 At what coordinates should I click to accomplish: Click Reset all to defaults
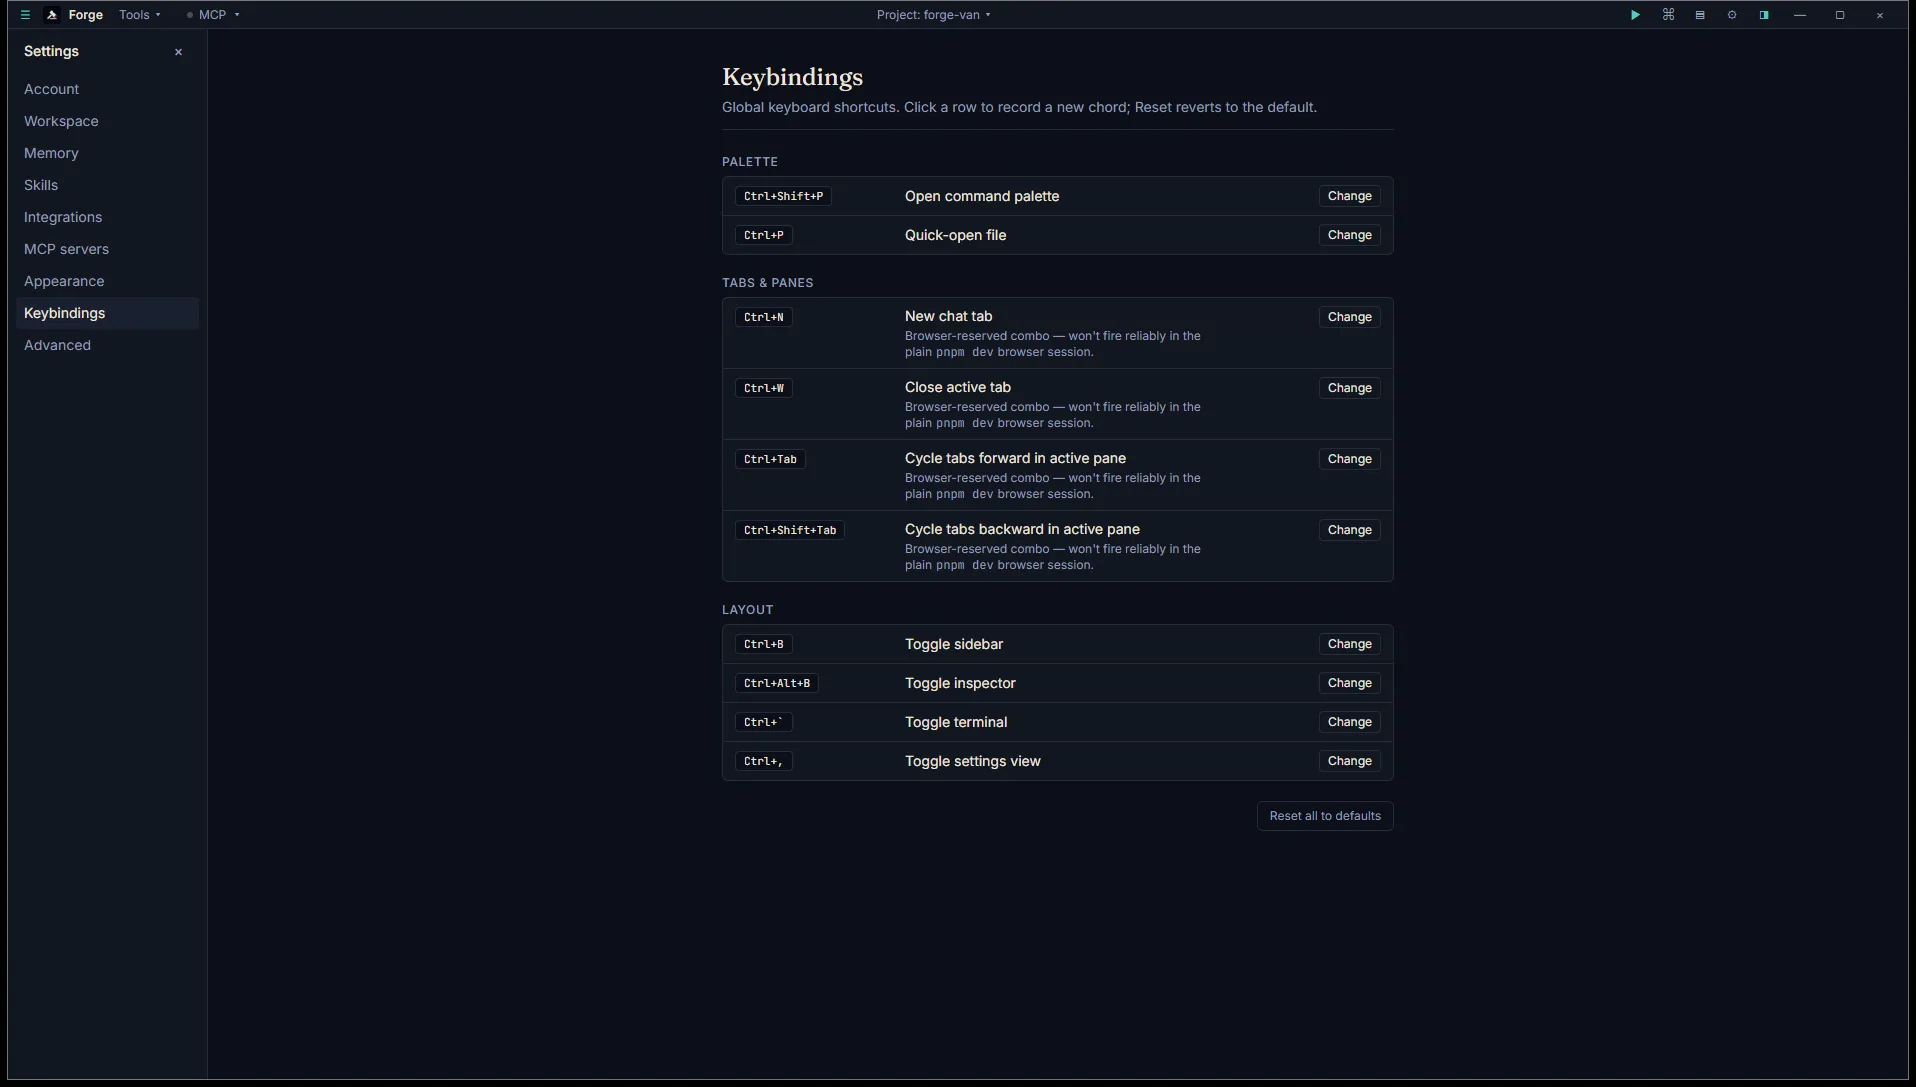(1325, 816)
